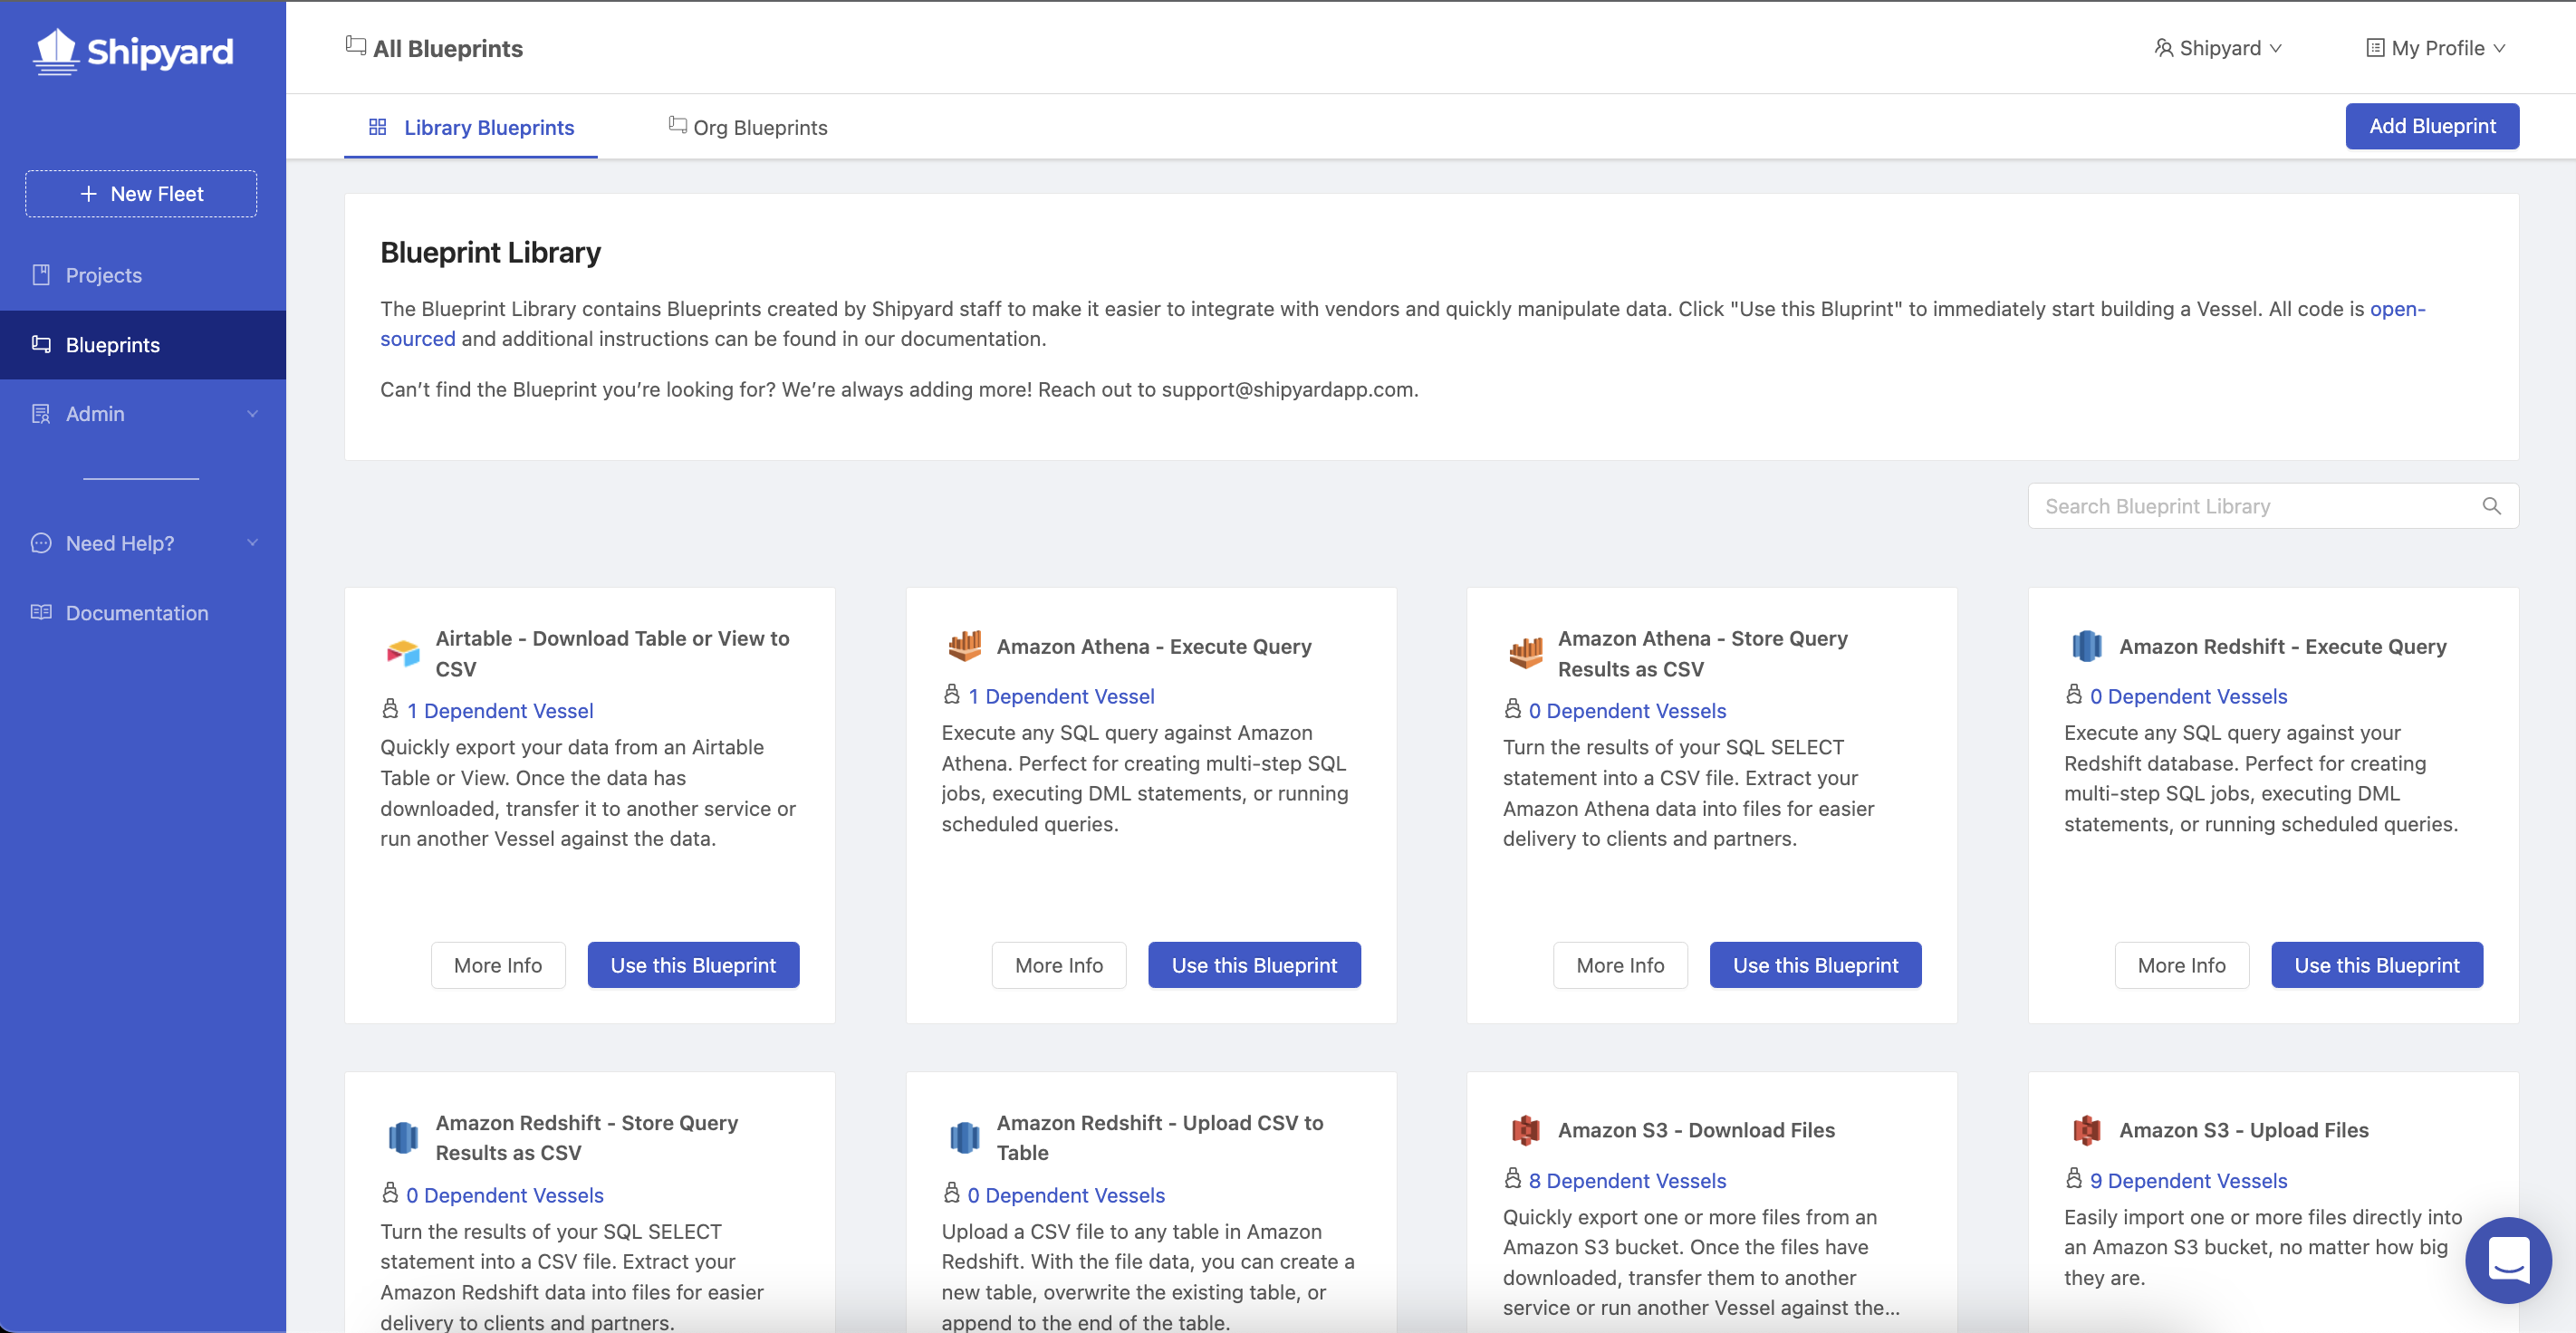Click Amazon Redshift Execute Query icon
The width and height of the screenshot is (2576, 1333).
(x=2087, y=646)
